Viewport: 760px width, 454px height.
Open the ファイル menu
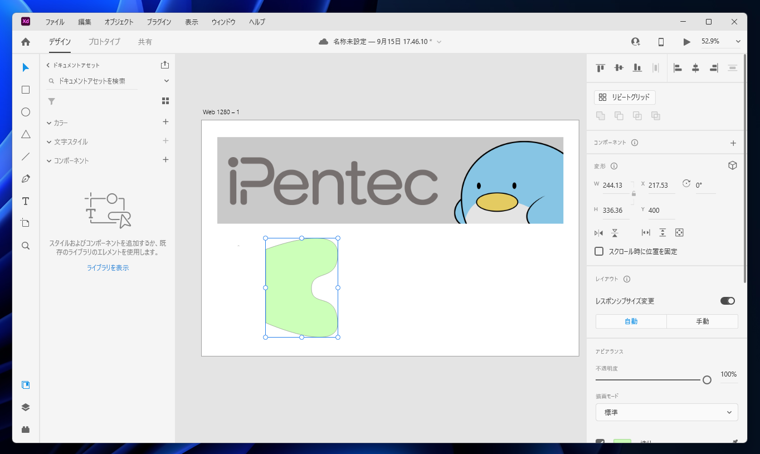[x=55, y=22]
